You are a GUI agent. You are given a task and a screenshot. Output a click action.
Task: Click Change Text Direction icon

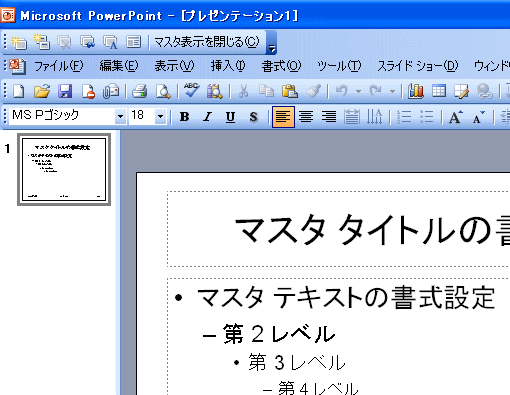click(x=374, y=117)
